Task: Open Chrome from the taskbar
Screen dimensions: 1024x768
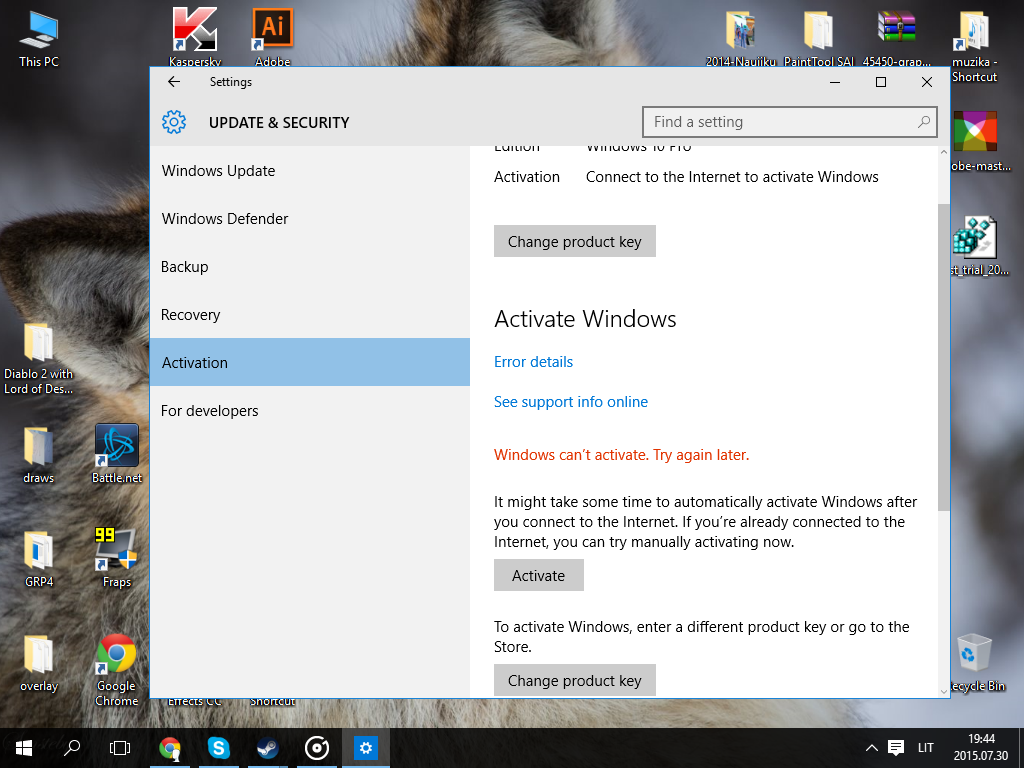Action: 170,748
